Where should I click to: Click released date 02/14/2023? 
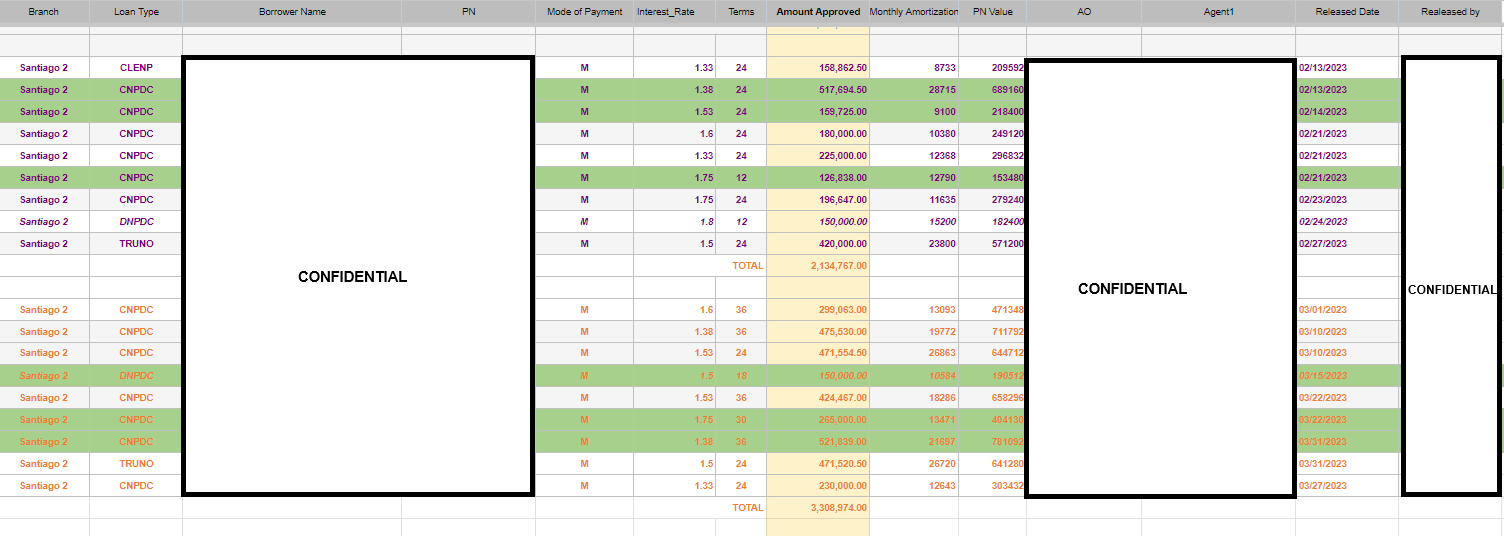[1347, 112]
